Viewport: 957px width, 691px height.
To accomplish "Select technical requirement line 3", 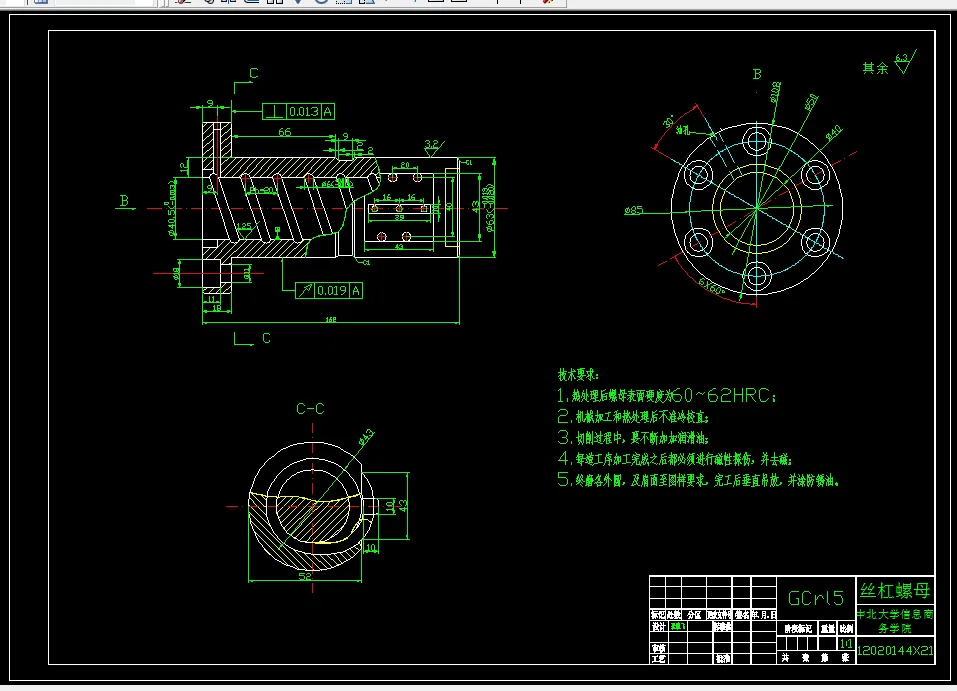I will tap(633, 438).
